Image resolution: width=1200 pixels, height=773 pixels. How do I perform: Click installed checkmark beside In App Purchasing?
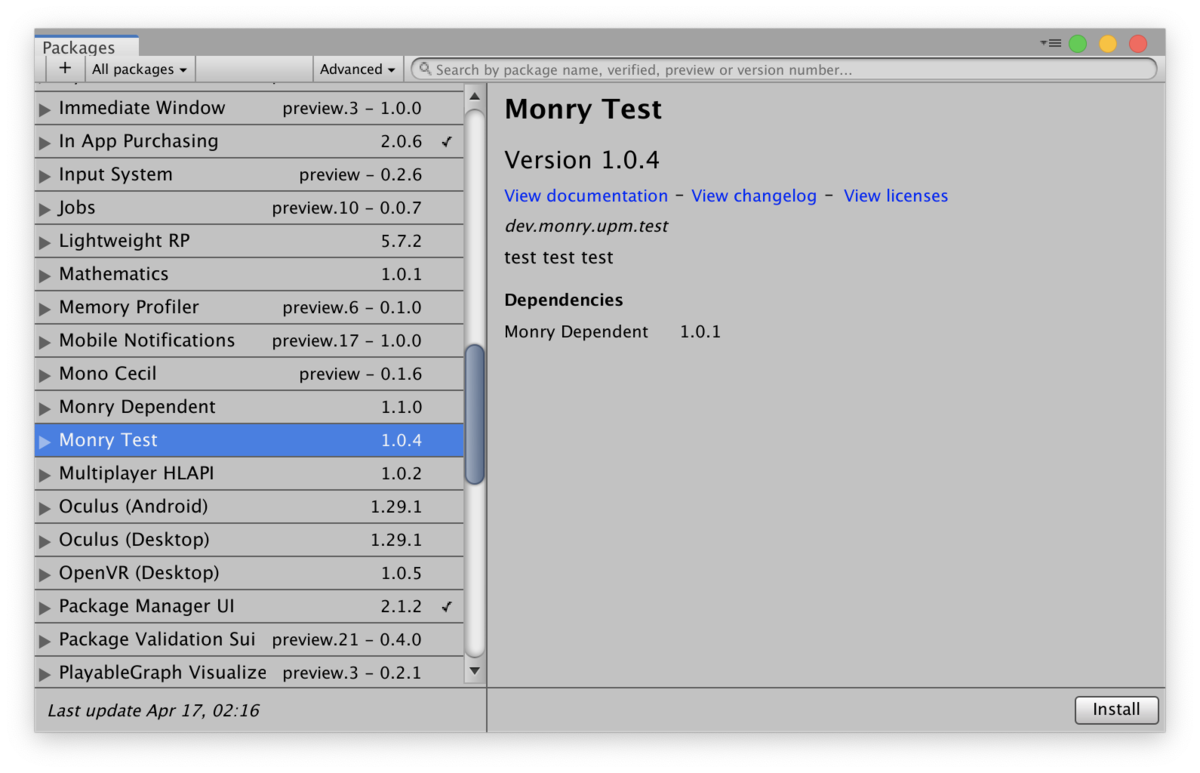point(447,142)
